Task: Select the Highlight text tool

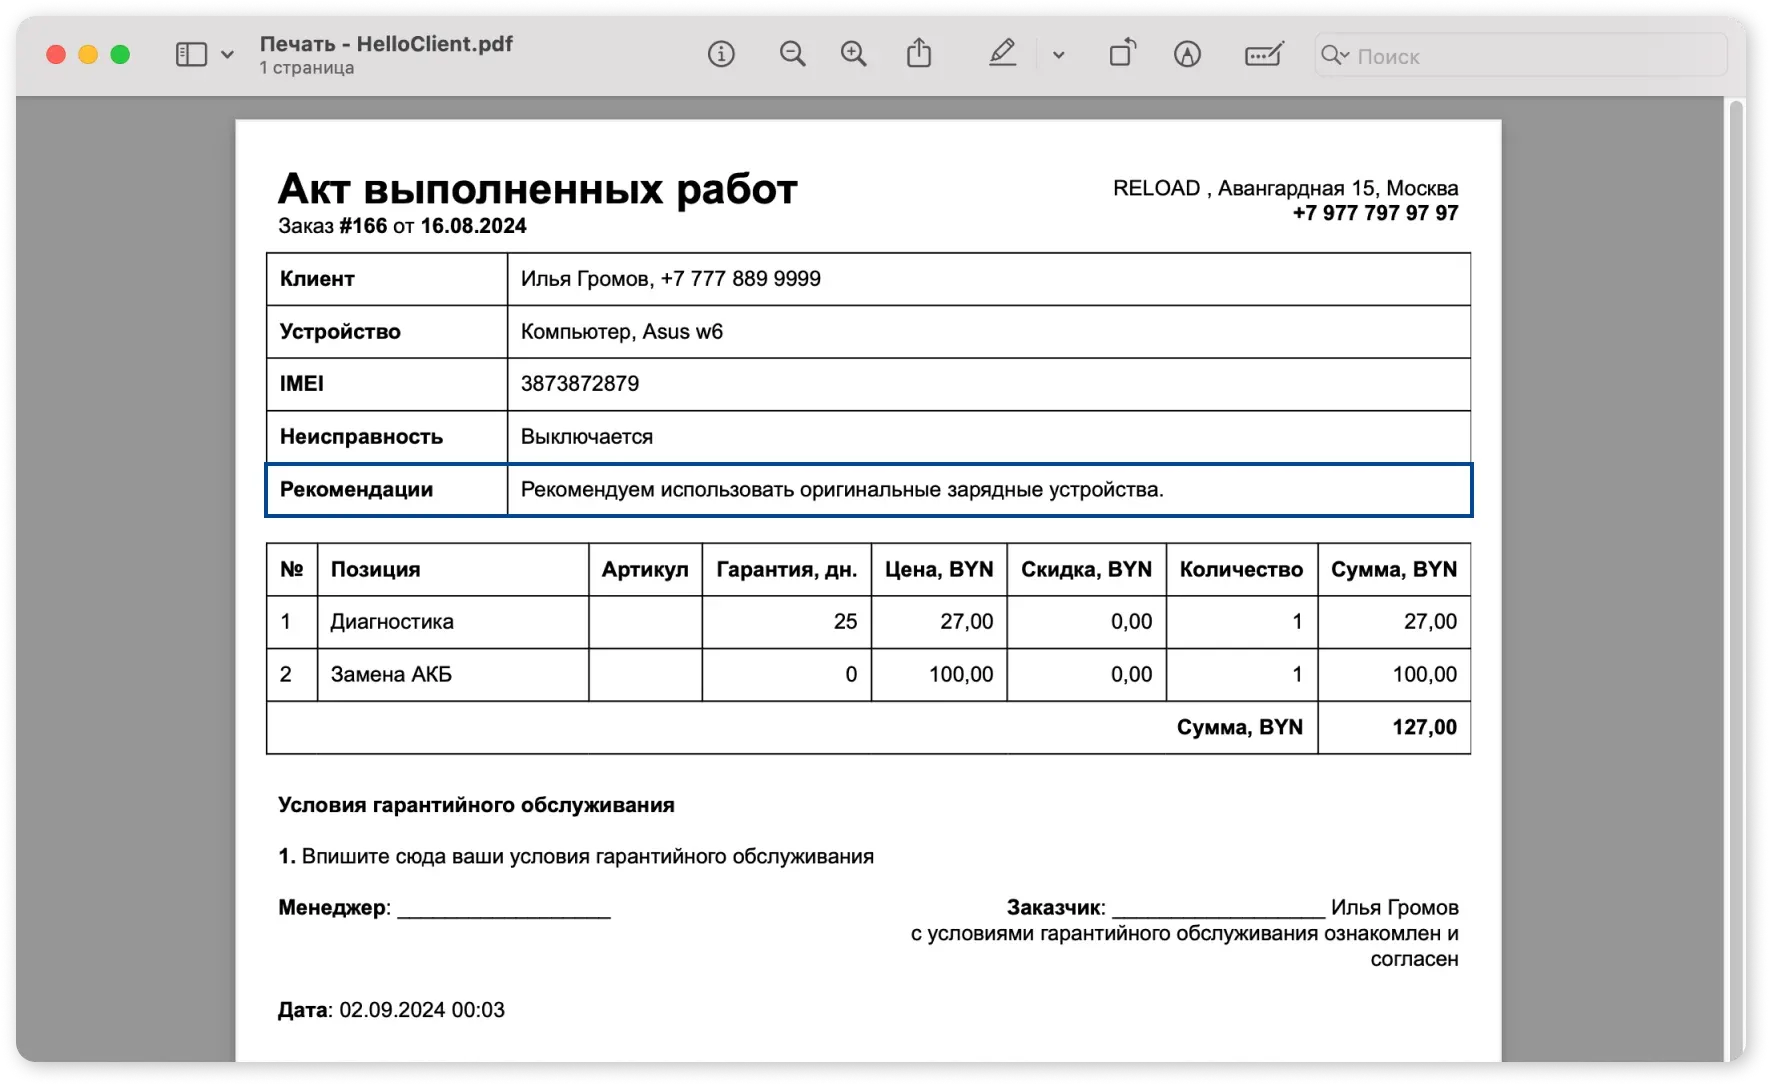Action: [x=1003, y=54]
